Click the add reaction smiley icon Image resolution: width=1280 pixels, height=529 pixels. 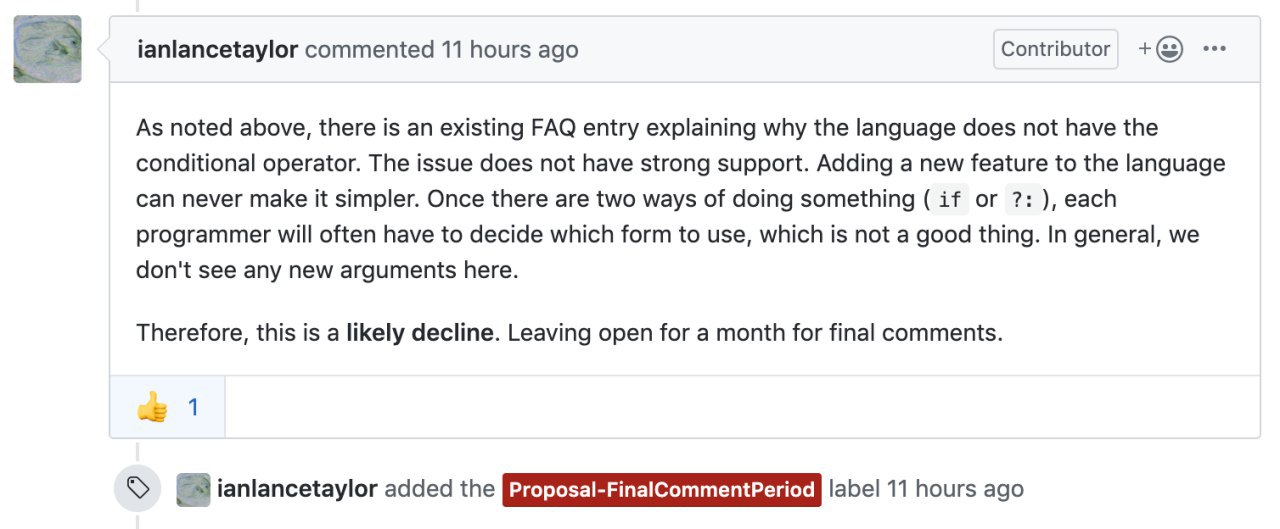pos(1161,49)
